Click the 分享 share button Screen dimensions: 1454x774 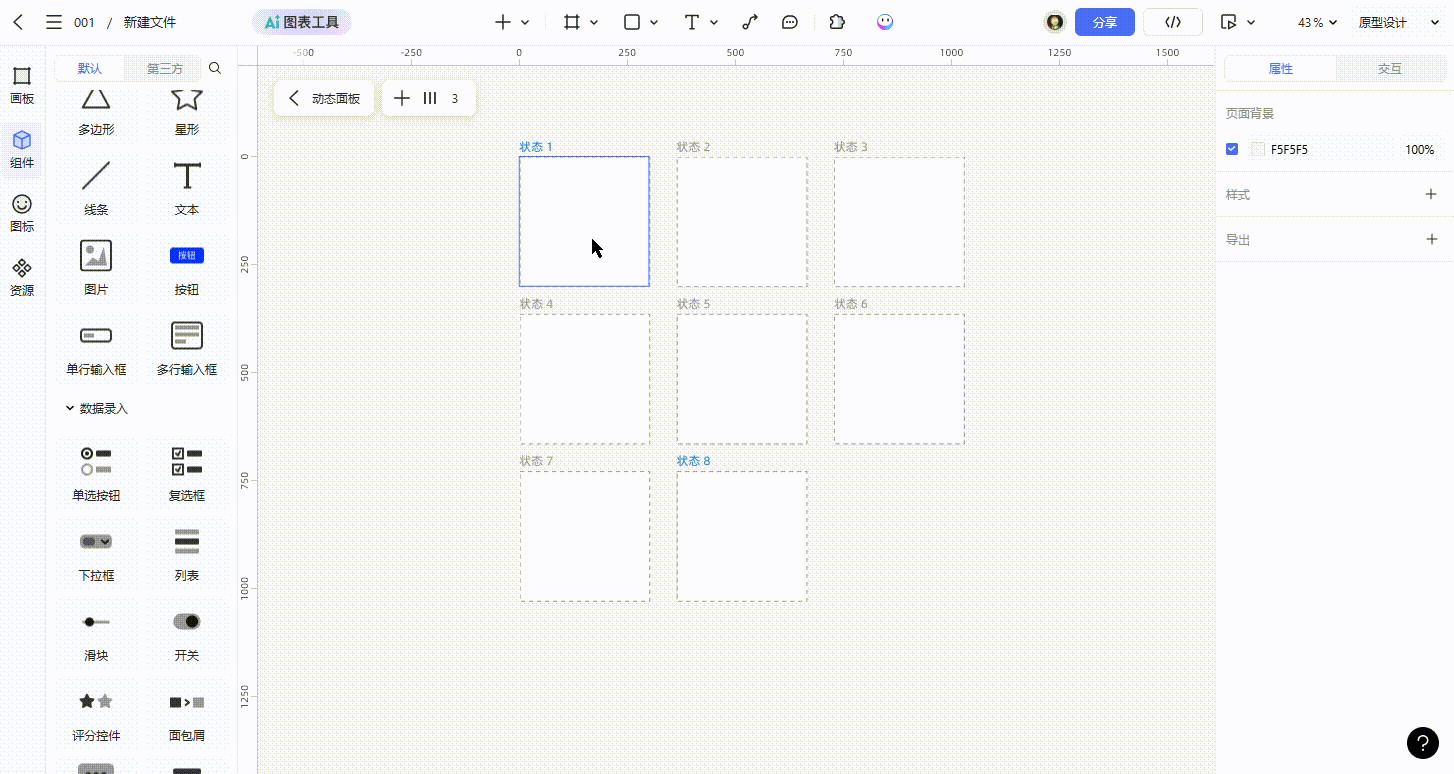pyautogui.click(x=1104, y=22)
